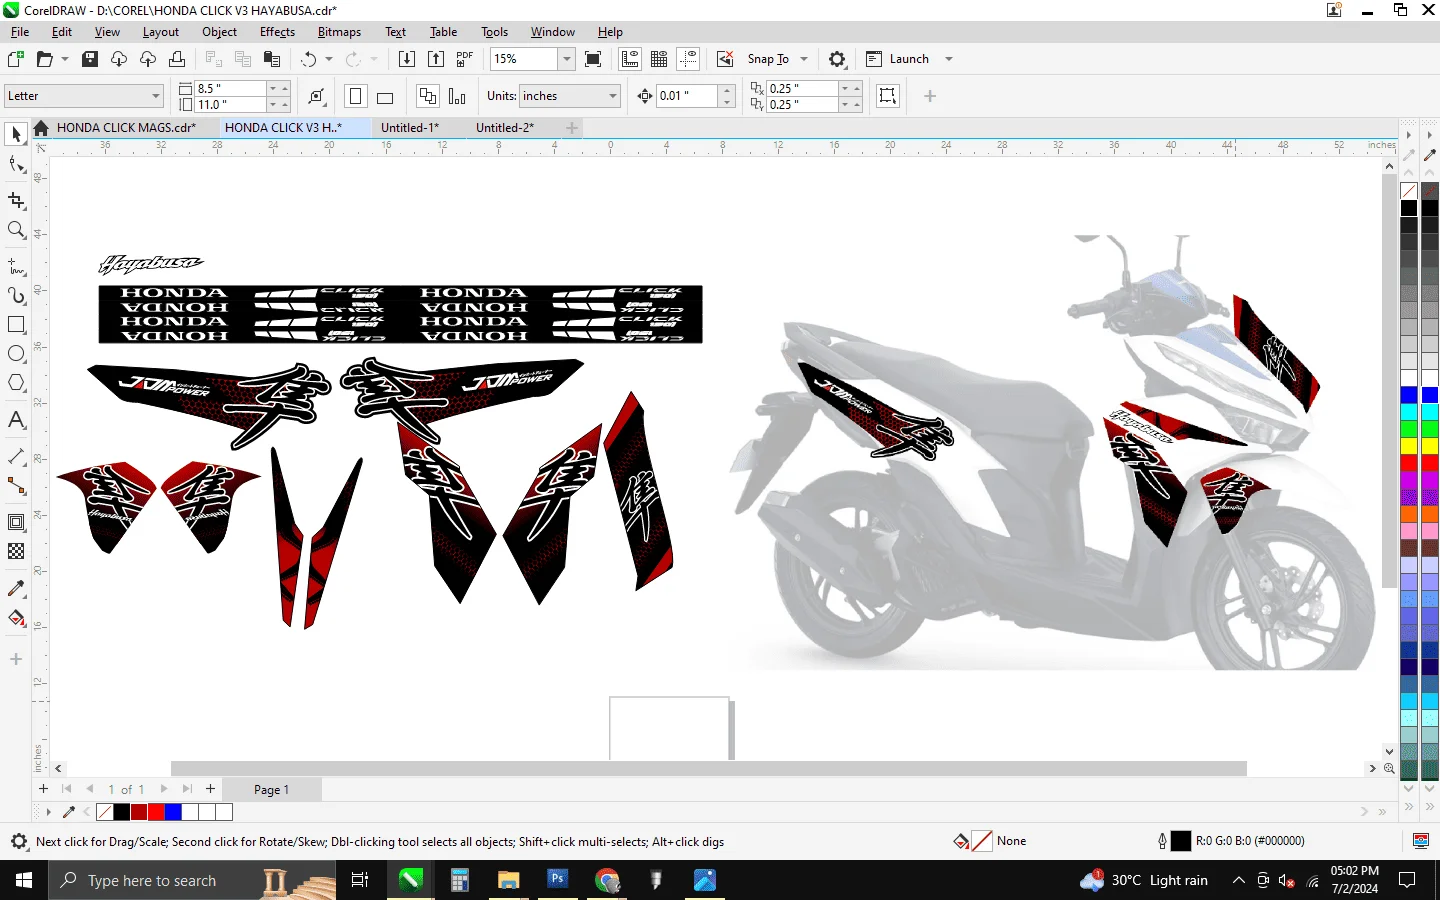This screenshot has width=1440, height=900.
Task: Switch to the Untitled-2 document tab
Action: [505, 128]
